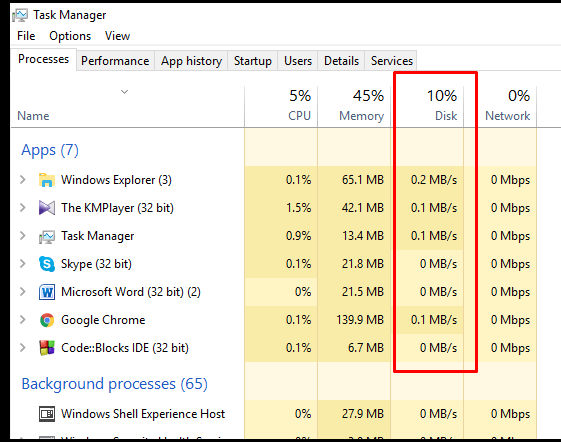The height and width of the screenshot is (442, 561).
Task: Expand The KMPlayer (32 bit) row
Action: (x=23, y=207)
